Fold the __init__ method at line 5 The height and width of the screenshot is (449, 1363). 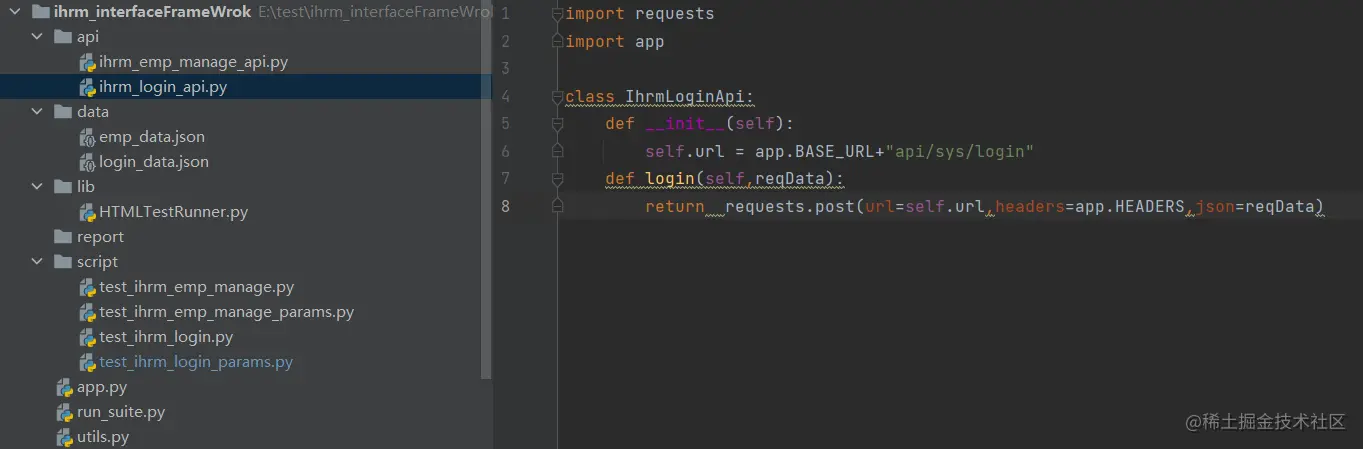558,124
